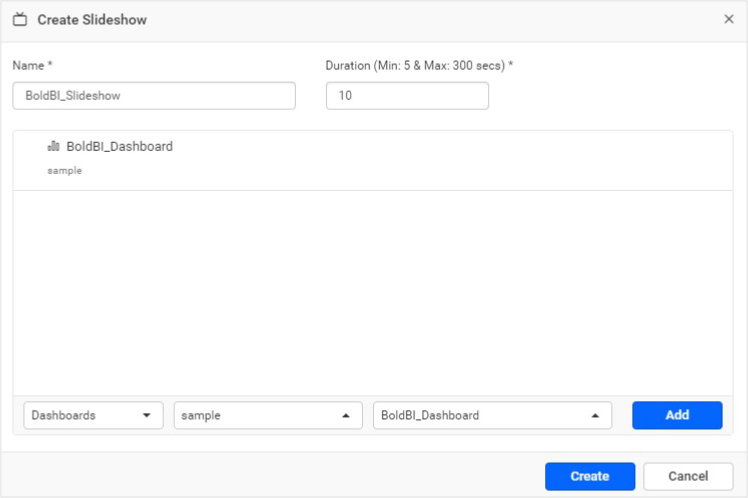Select the BoldBI_Dashboard list item

(373, 160)
